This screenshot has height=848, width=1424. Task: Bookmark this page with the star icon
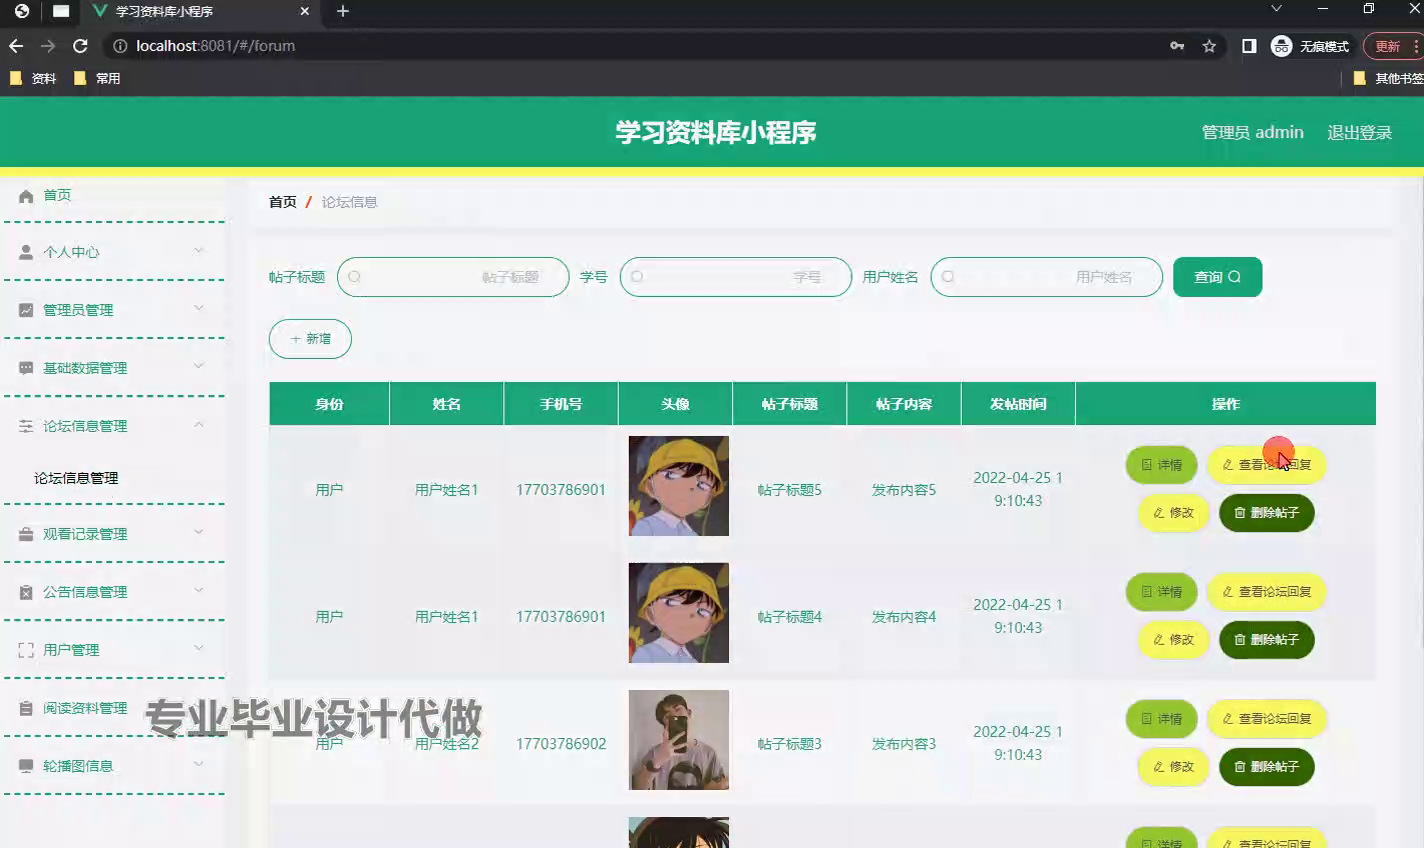(1209, 46)
